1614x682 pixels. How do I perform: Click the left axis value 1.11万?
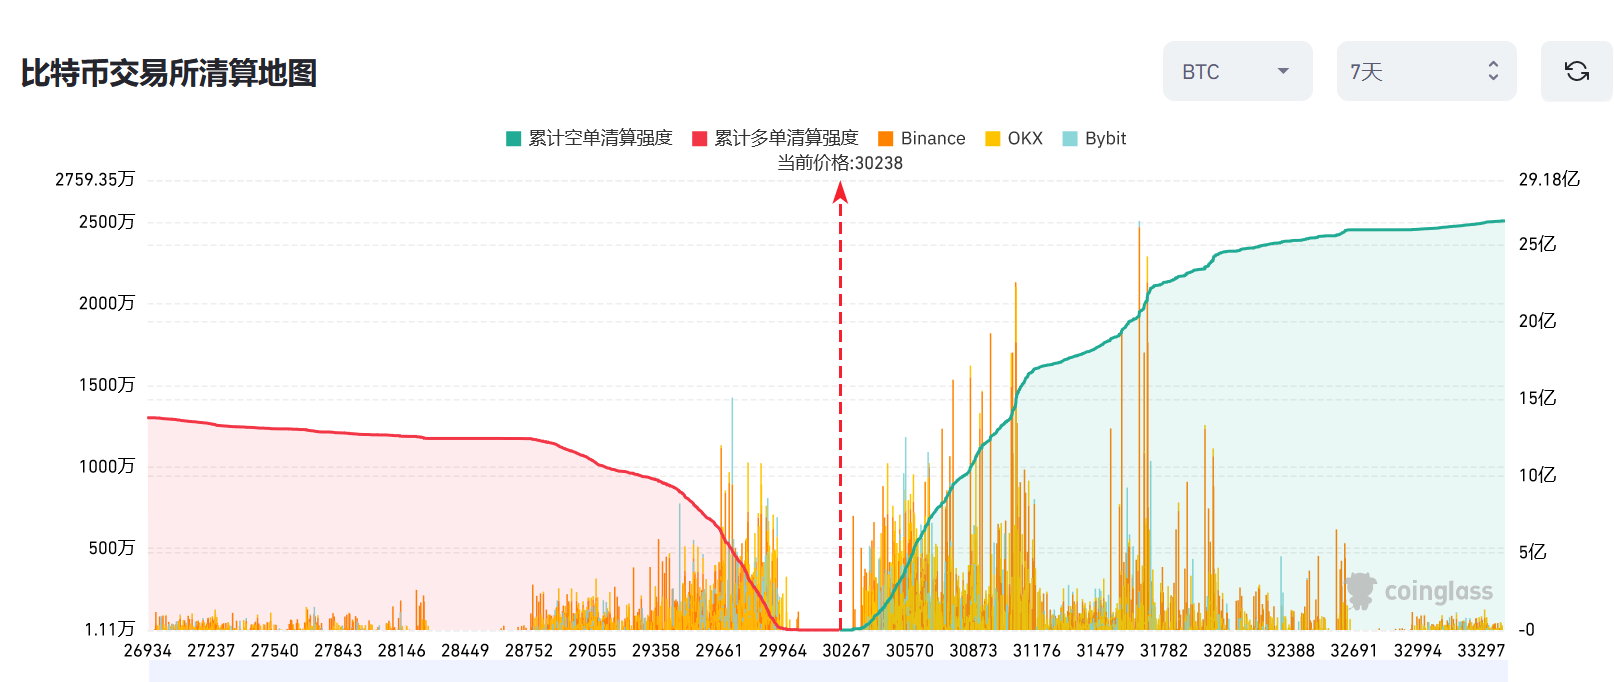110,629
